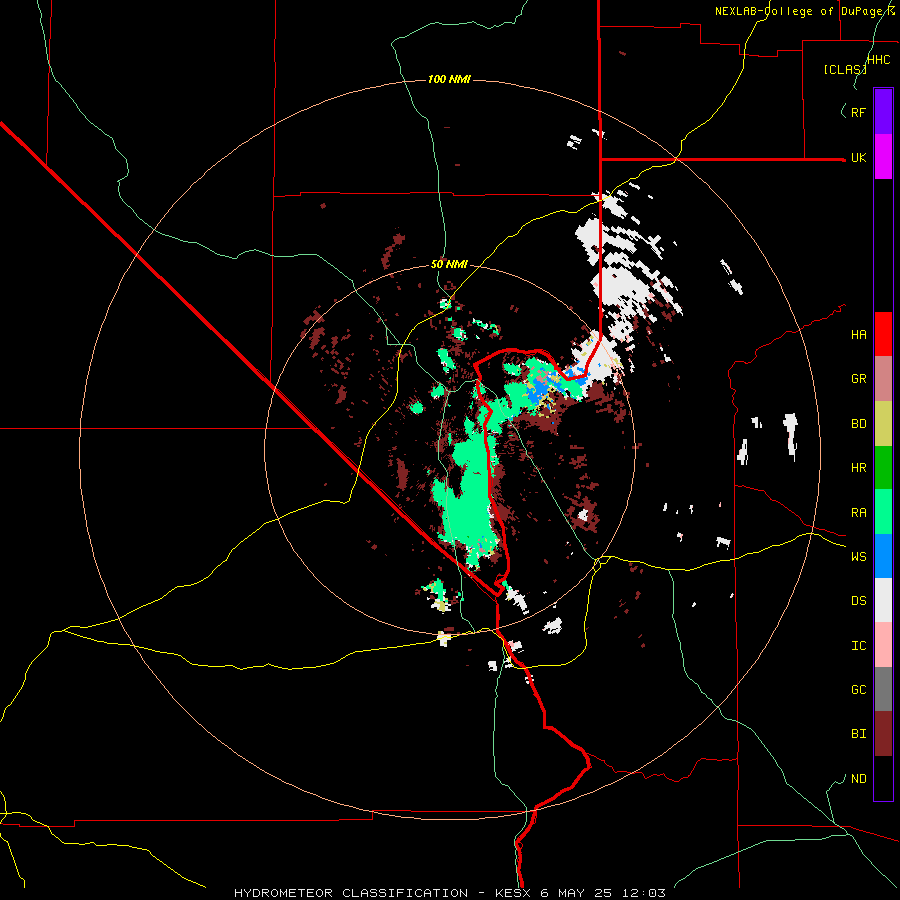Screen dimensions: 900x900
Task: Pick the dark green HR heavy rain swatch
Action: click(883, 468)
